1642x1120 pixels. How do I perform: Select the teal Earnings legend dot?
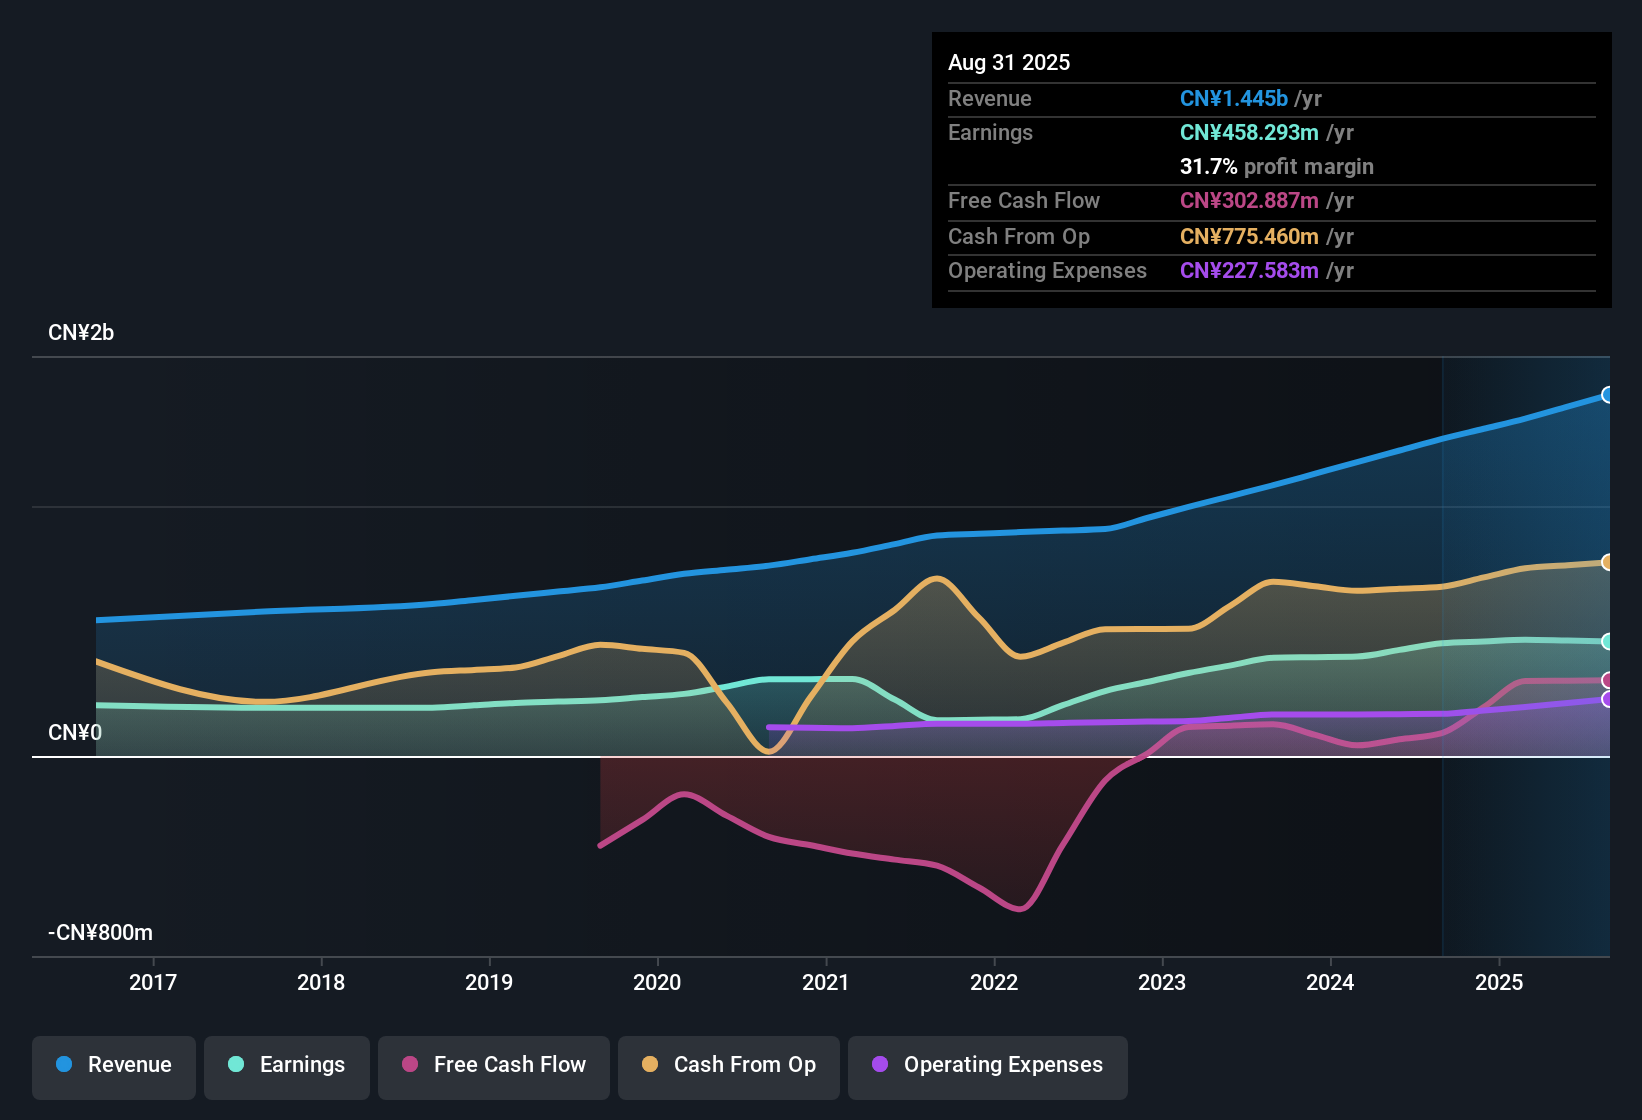click(236, 1065)
